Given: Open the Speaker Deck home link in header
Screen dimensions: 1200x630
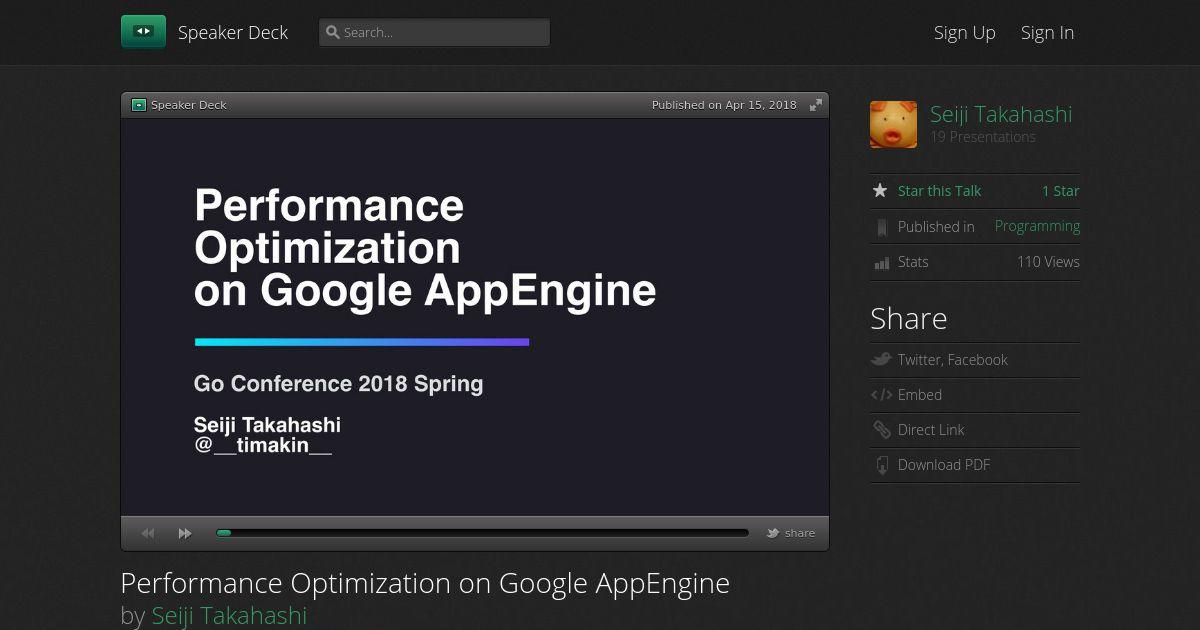Looking at the screenshot, I should (x=232, y=32).
